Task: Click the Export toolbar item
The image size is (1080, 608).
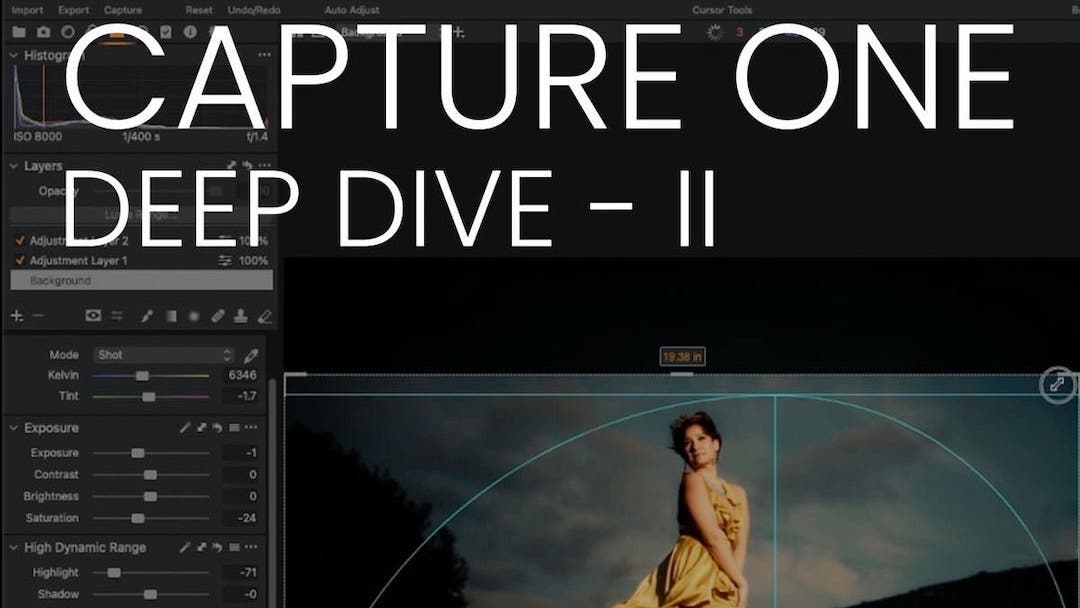Action: click(x=74, y=10)
